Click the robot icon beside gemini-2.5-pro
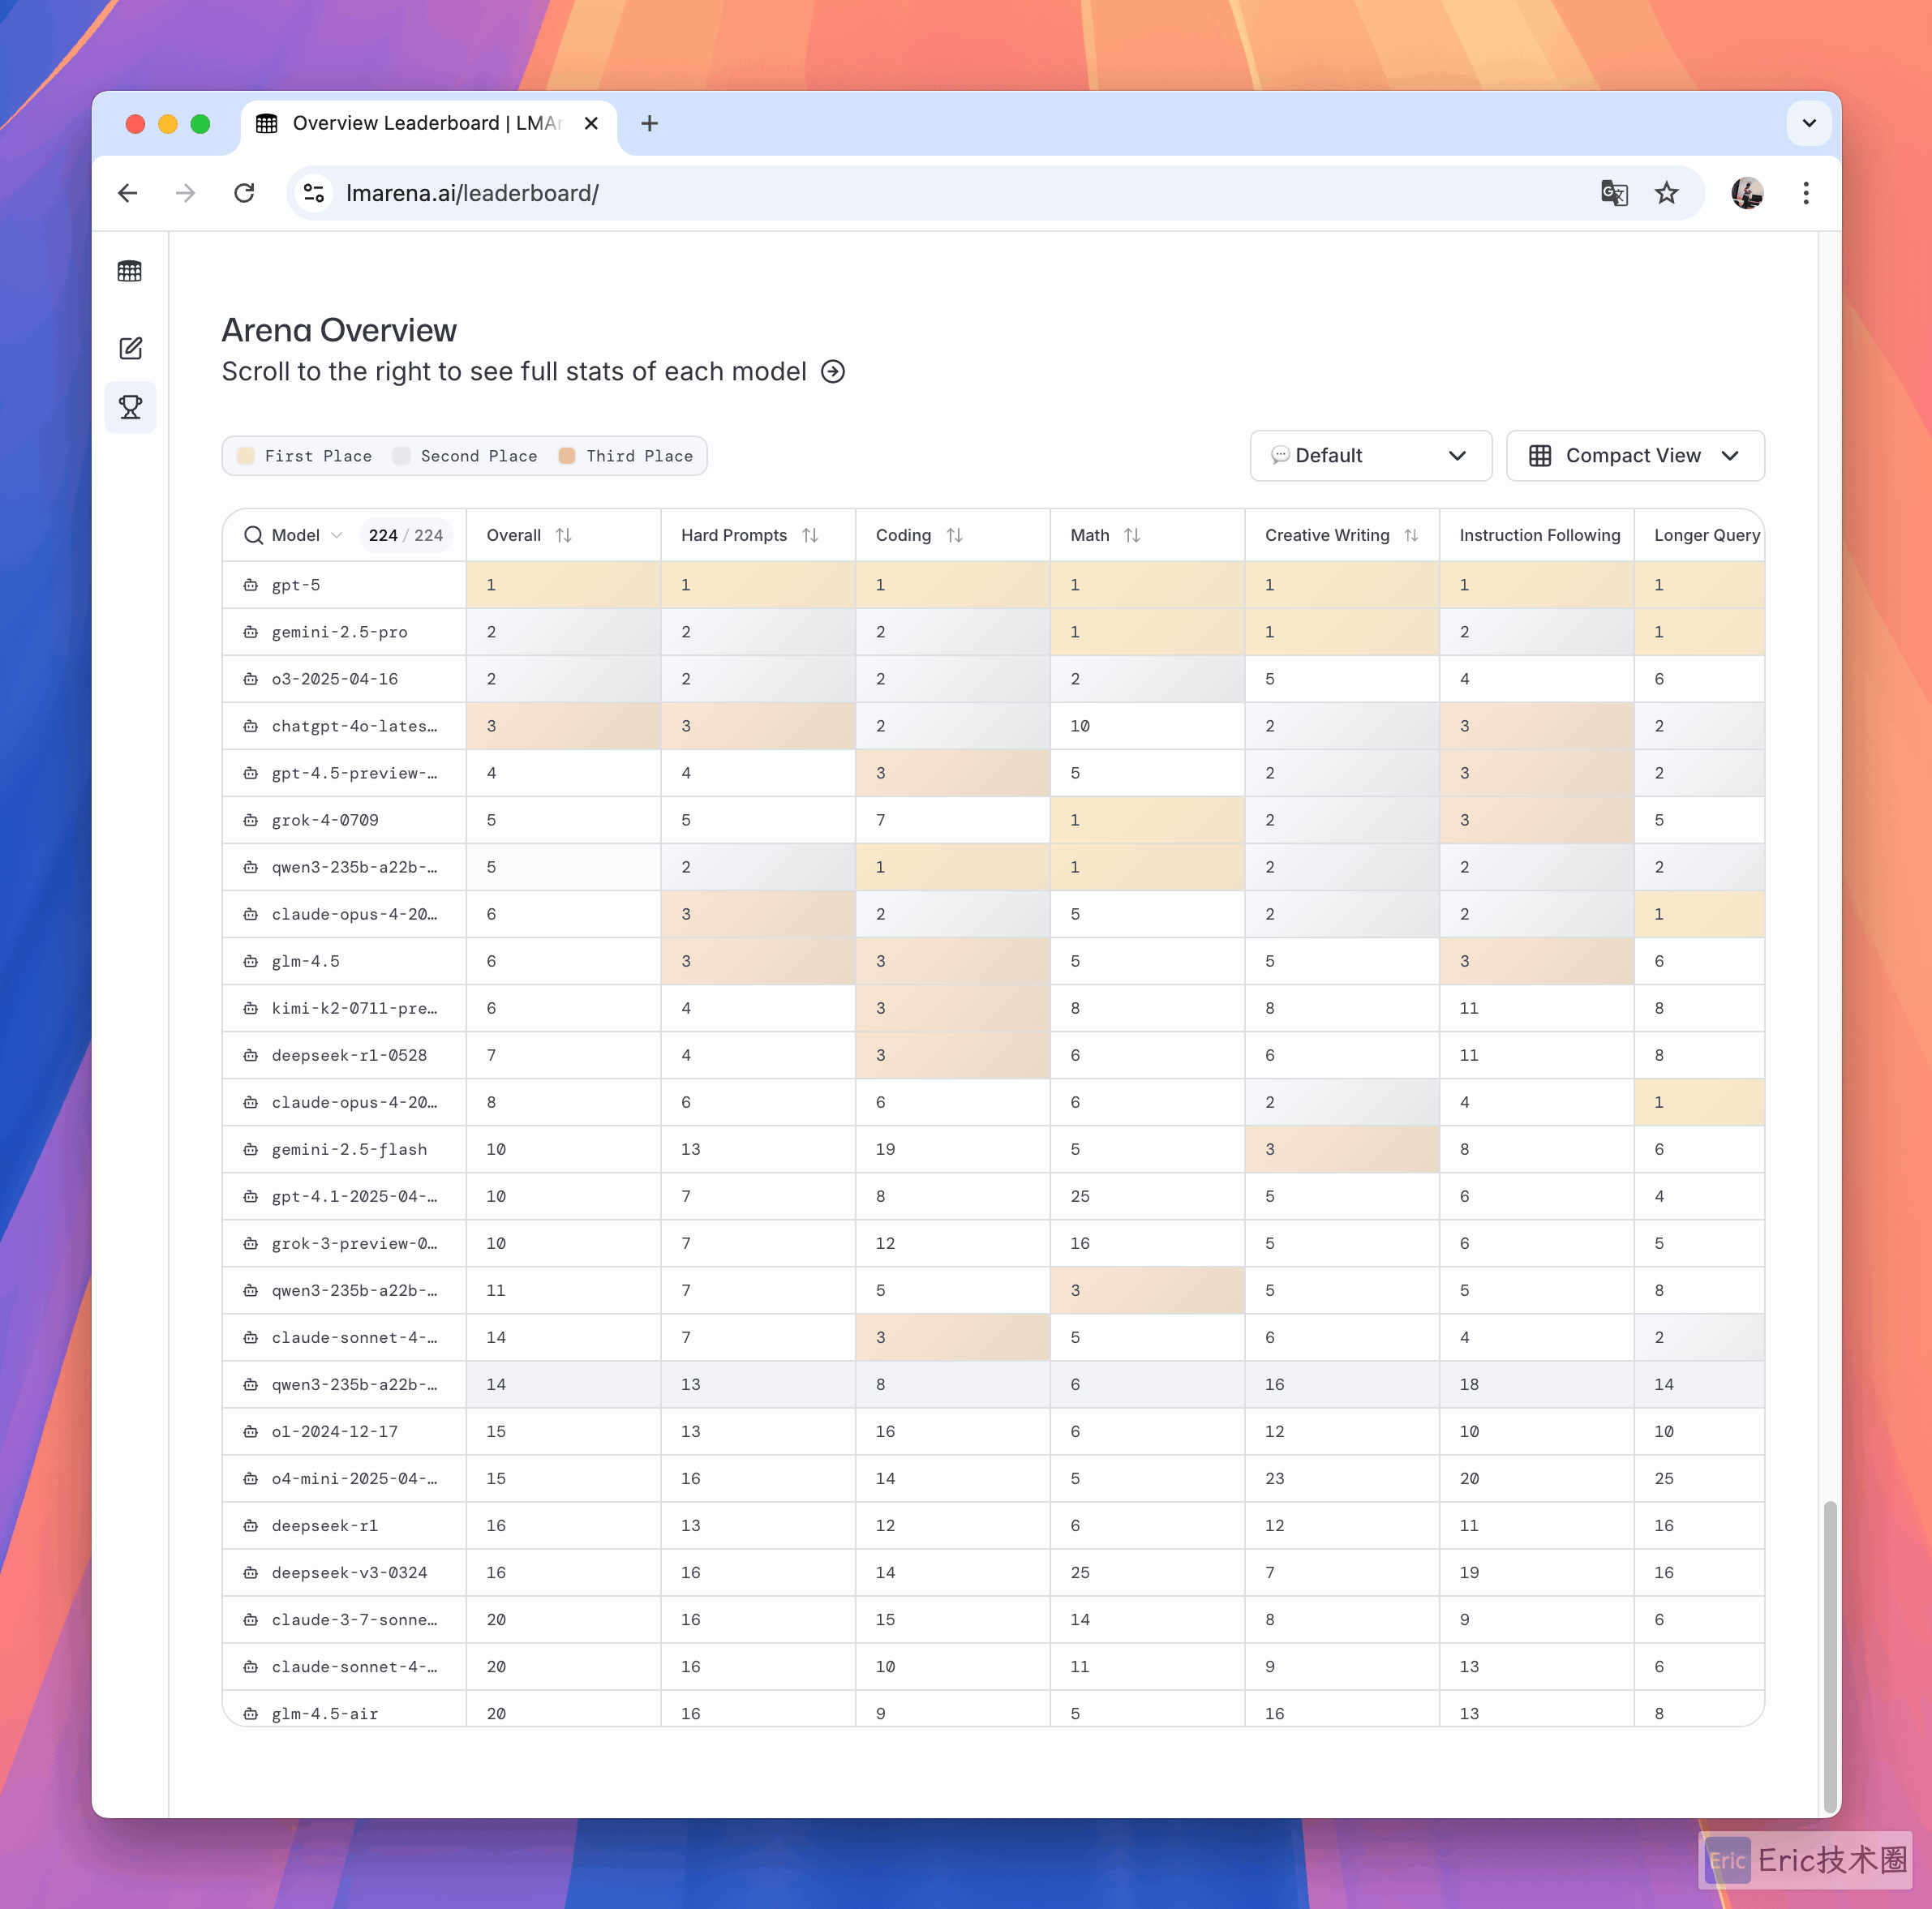The width and height of the screenshot is (1932, 1909). [251, 632]
